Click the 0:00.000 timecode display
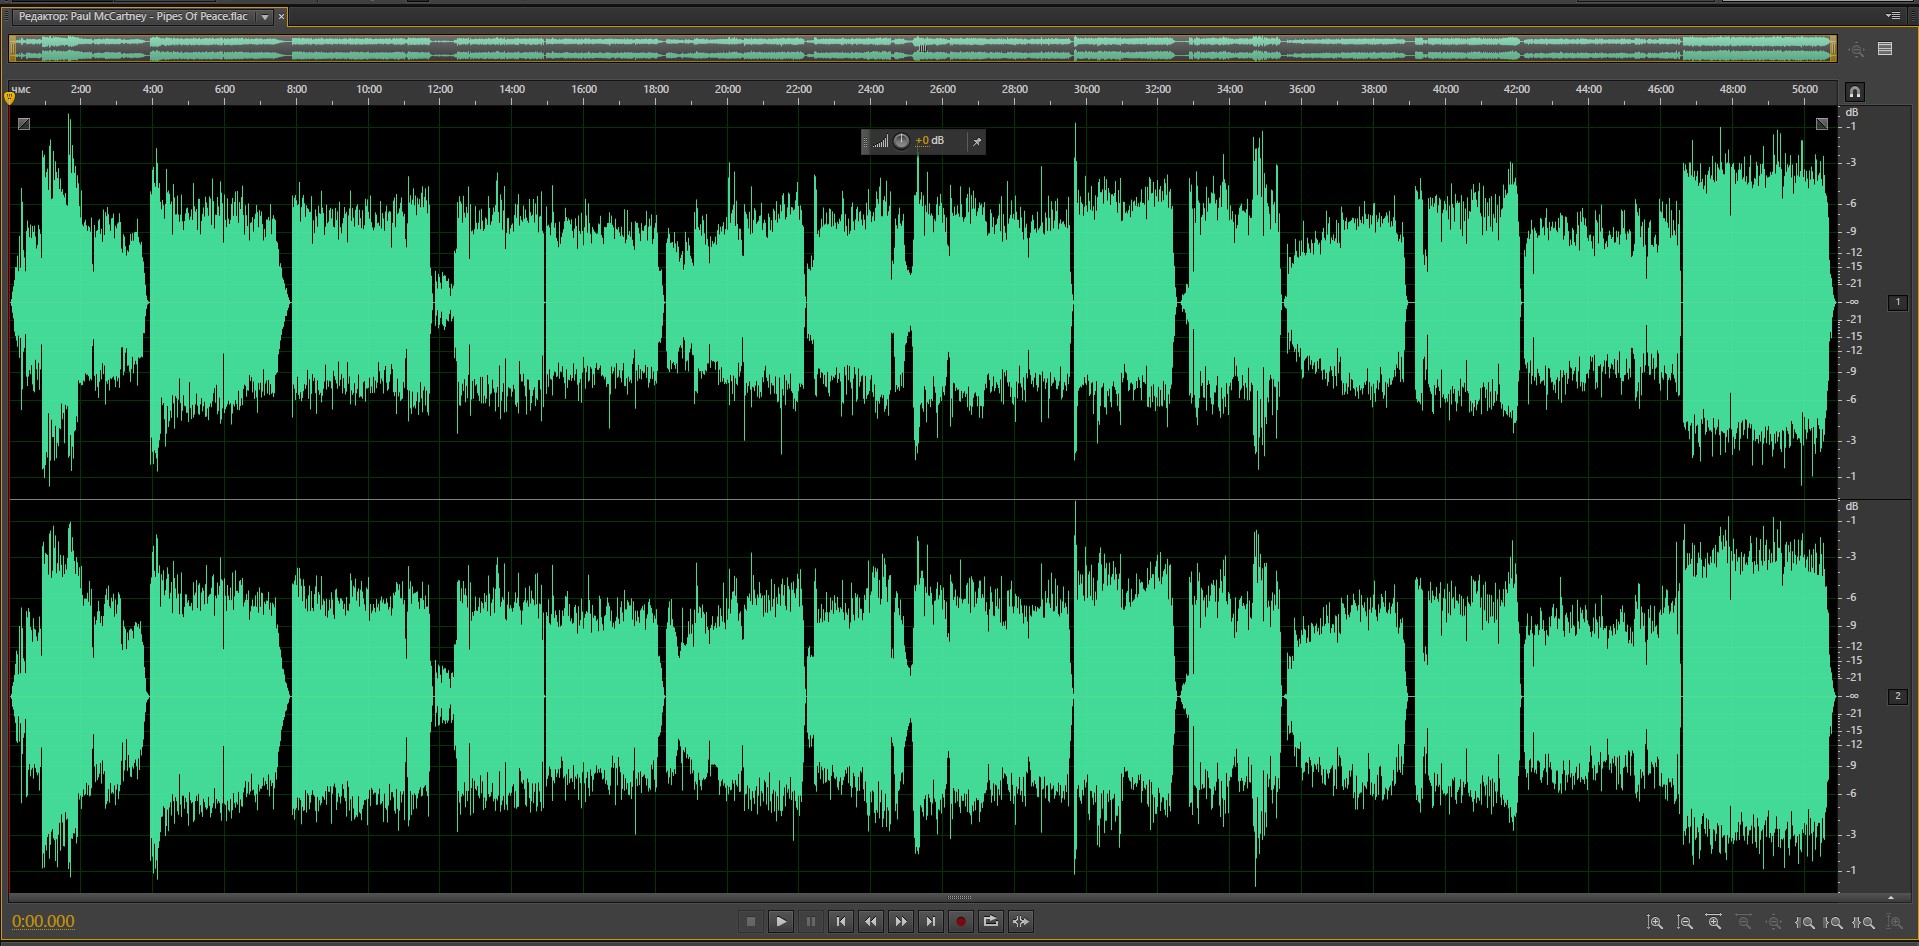 pos(43,921)
